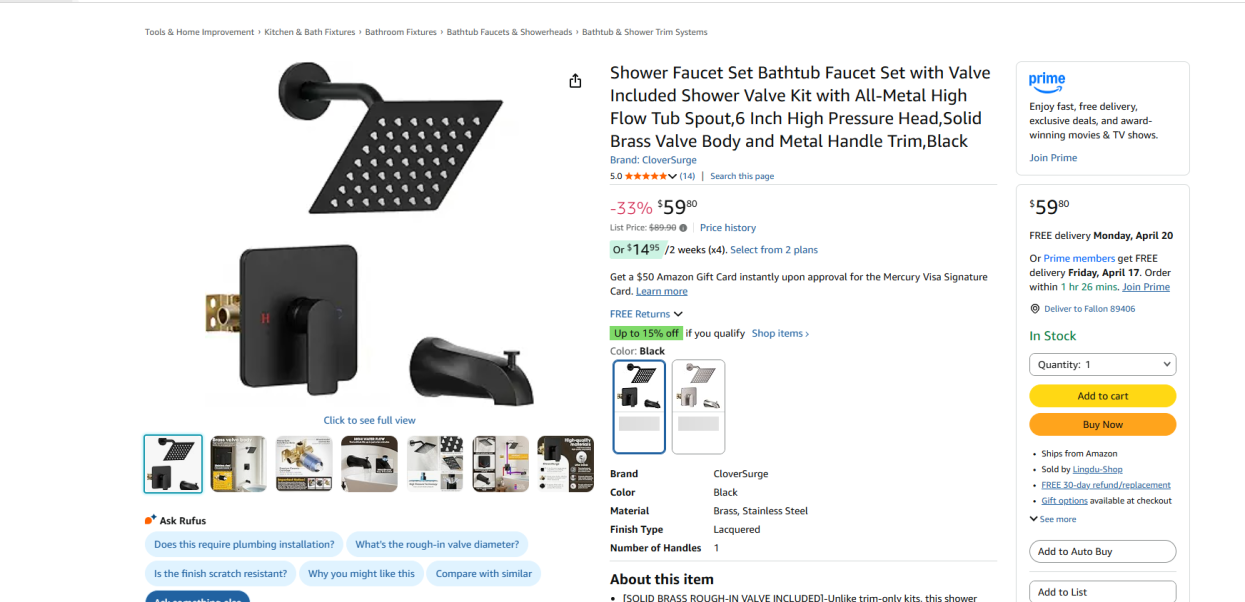Click the share icon beside product image
The width and height of the screenshot is (1245, 602).
point(575,81)
